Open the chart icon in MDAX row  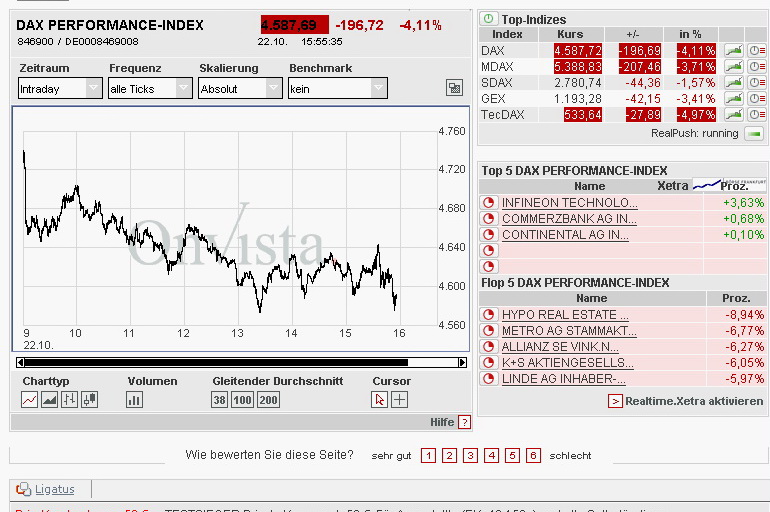point(733,66)
